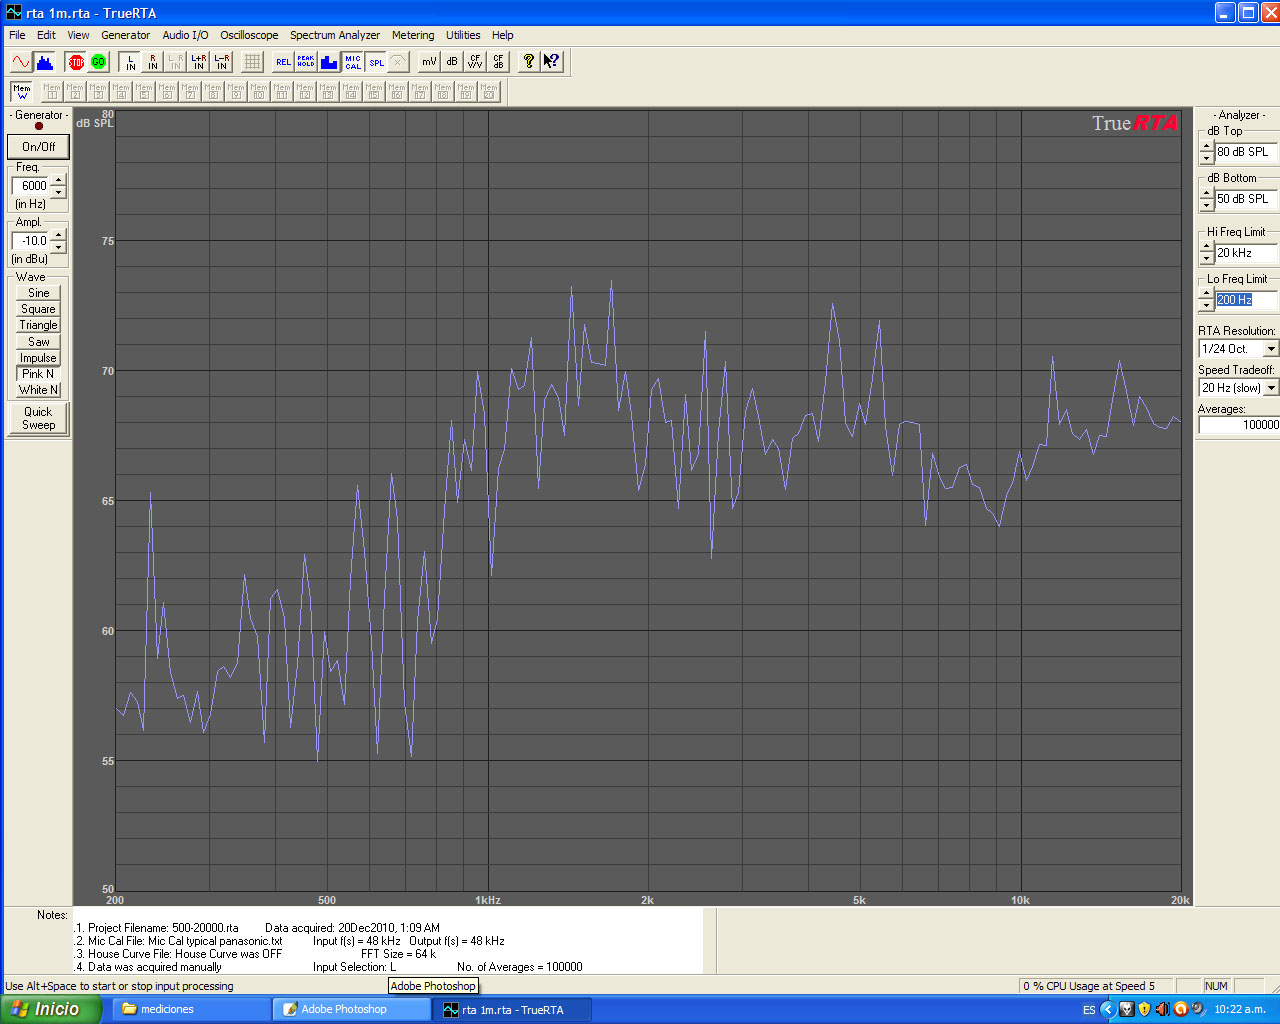
Task: Toggle the grid display icon
Action: tap(253, 62)
